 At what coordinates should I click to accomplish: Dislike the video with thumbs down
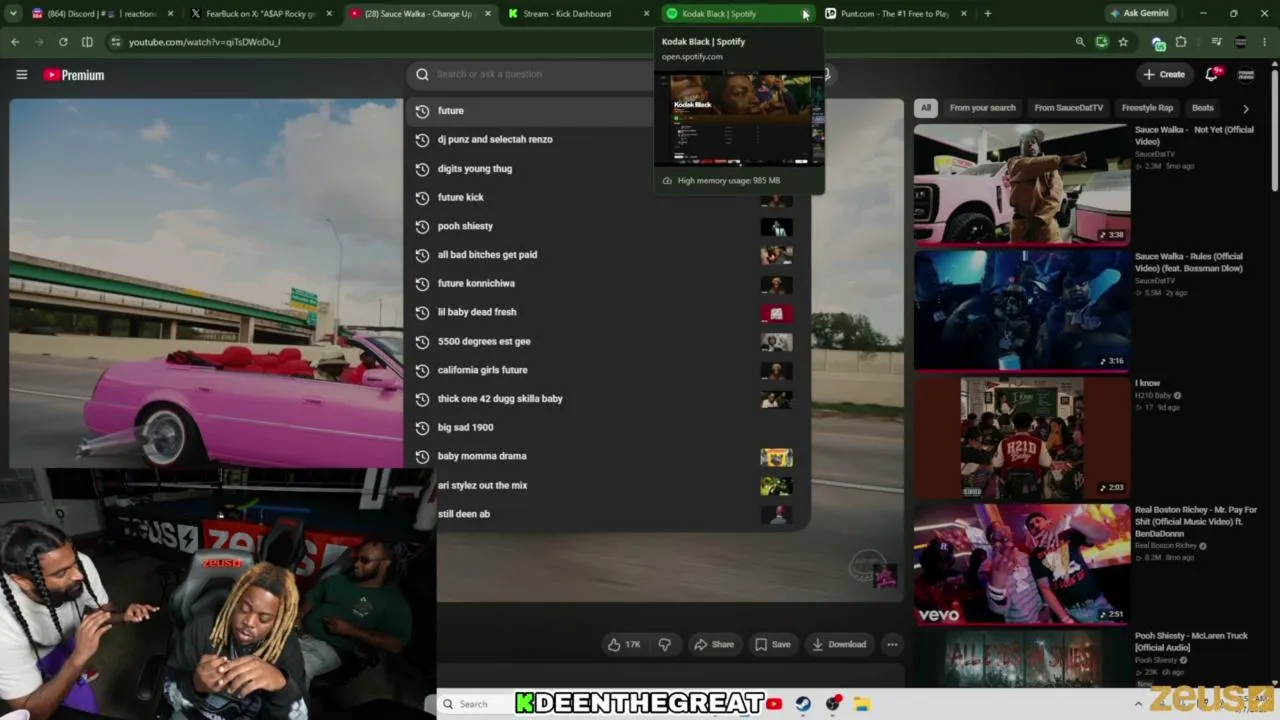(x=664, y=645)
